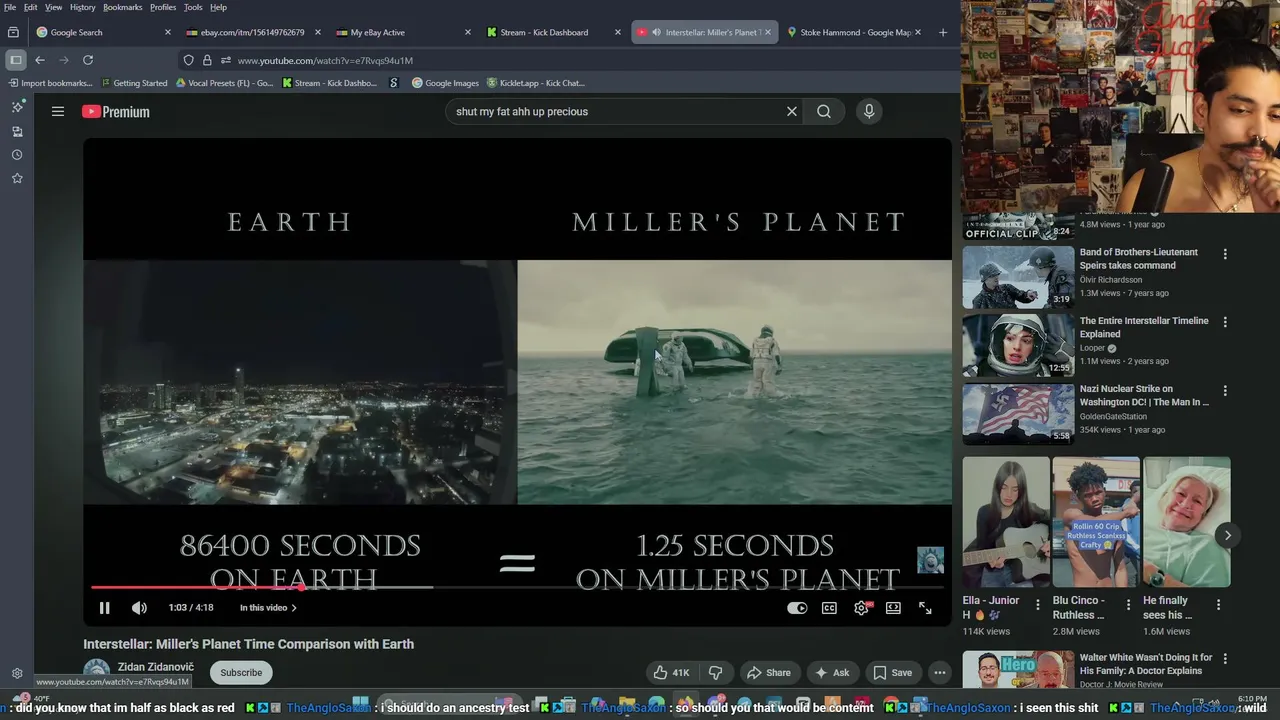Open sidebar history clock icon

pyautogui.click(x=17, y=155)
